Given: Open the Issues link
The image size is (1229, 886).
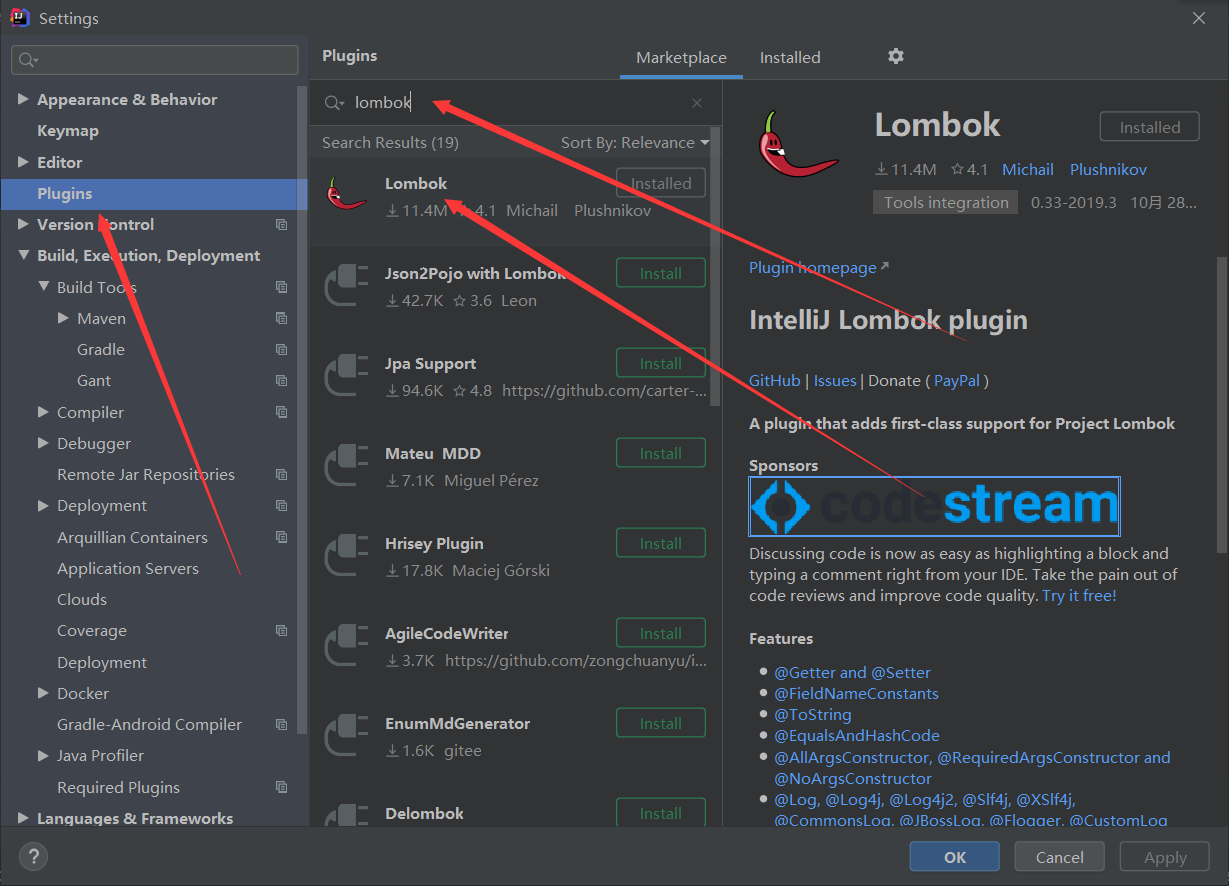Looking at the screenshot, I should pyautogui.click(x=835, y=380).
